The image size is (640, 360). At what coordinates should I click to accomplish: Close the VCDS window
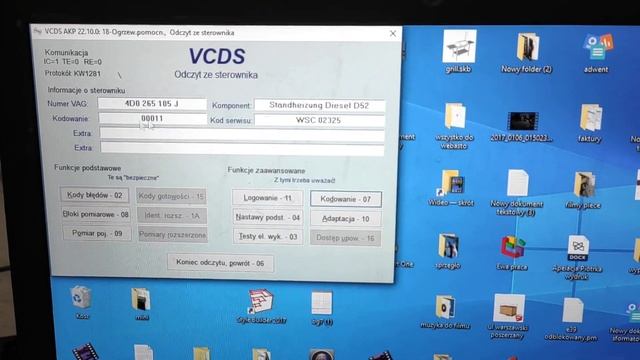393,33
